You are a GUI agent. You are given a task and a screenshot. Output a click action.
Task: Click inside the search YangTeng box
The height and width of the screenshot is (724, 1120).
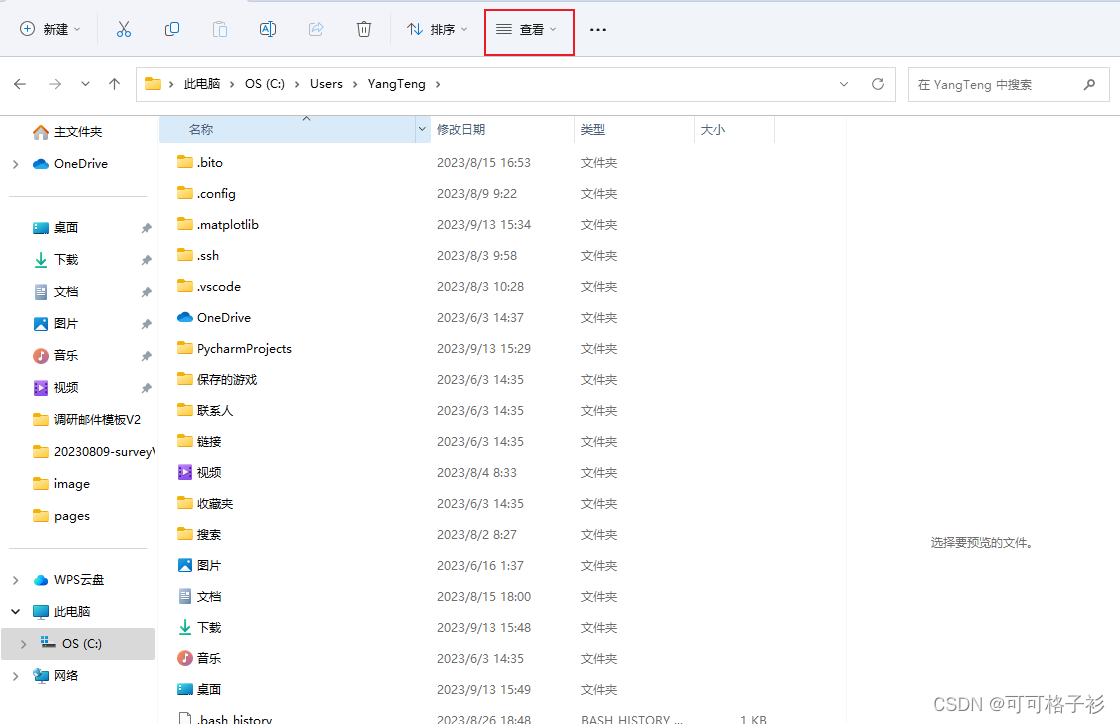click(990, 84)
